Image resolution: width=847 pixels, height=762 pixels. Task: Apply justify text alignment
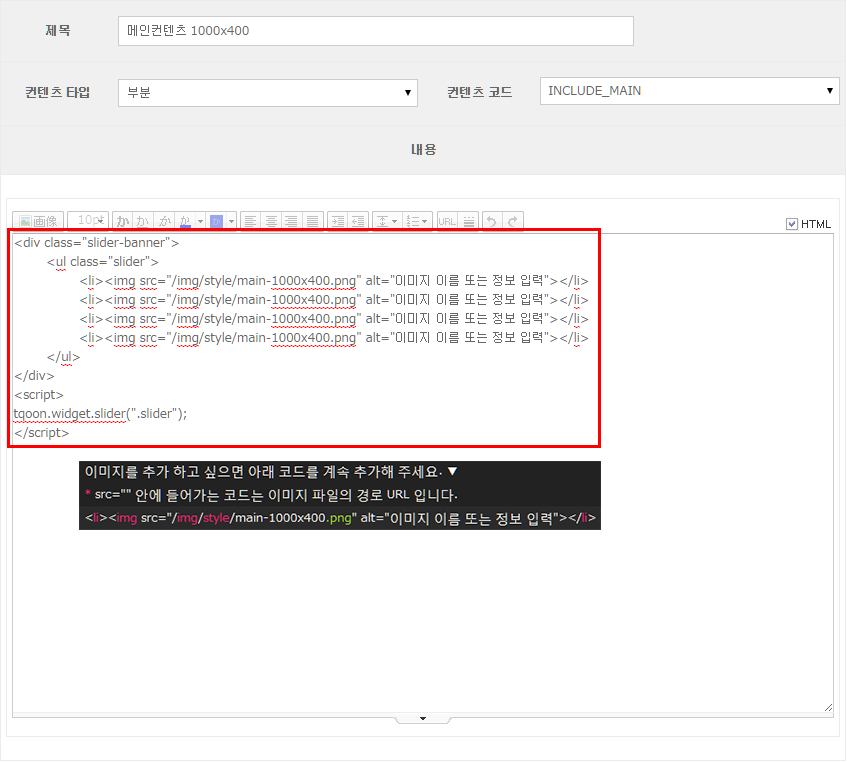click(313, 221)
